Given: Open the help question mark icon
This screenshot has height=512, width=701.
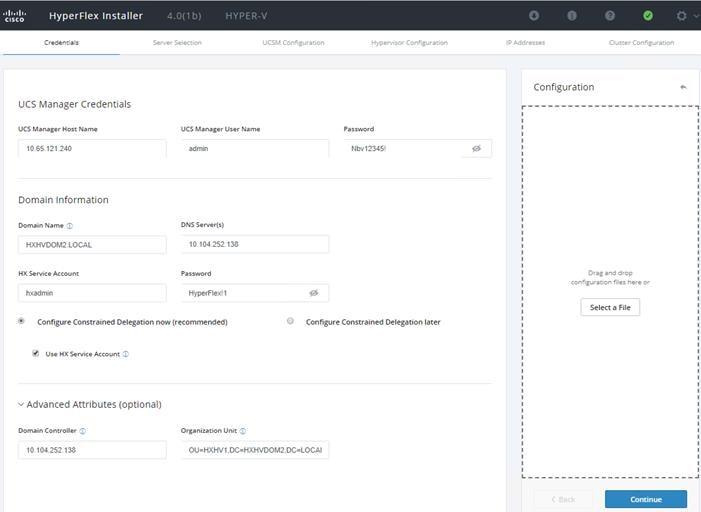Looking at the screenshot, I should point(610,16).
